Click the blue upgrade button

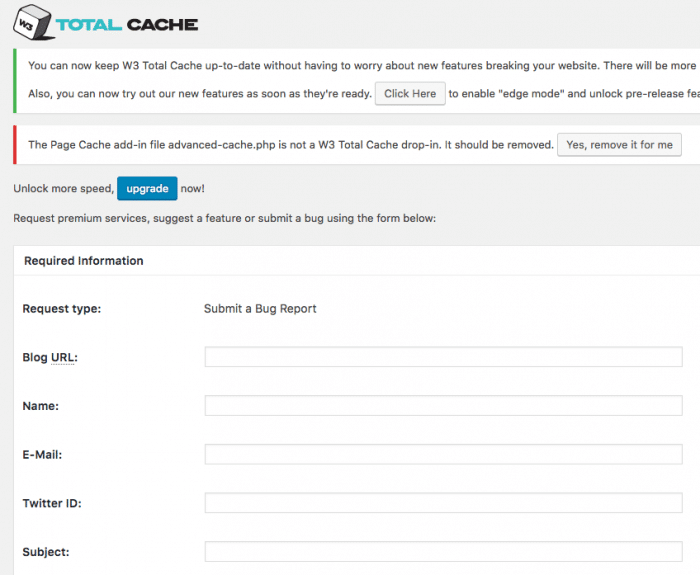[x=147, y=188]
